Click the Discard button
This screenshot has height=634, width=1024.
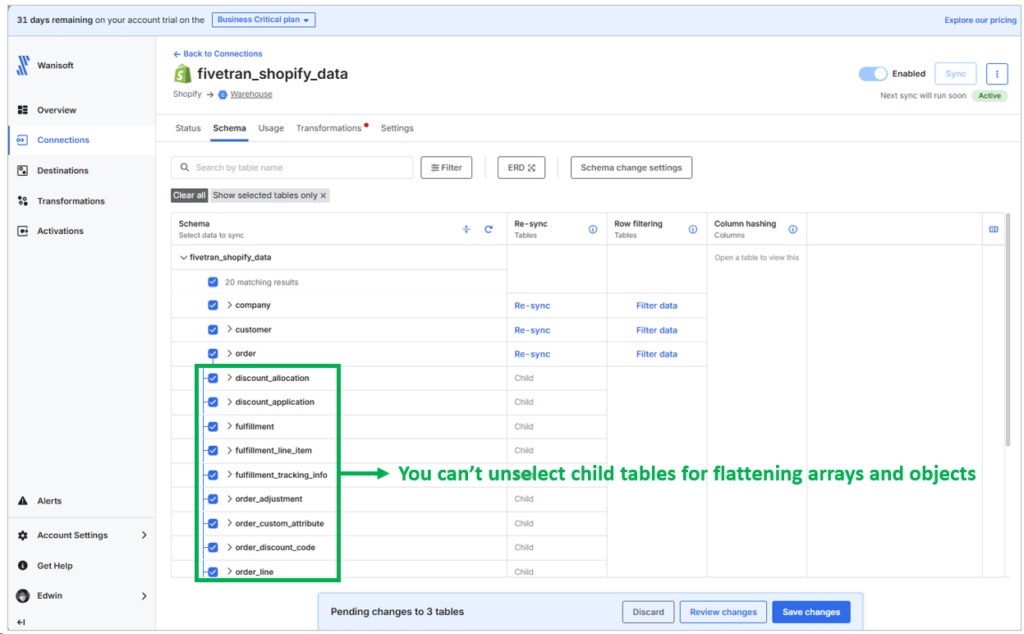(648, 612)
